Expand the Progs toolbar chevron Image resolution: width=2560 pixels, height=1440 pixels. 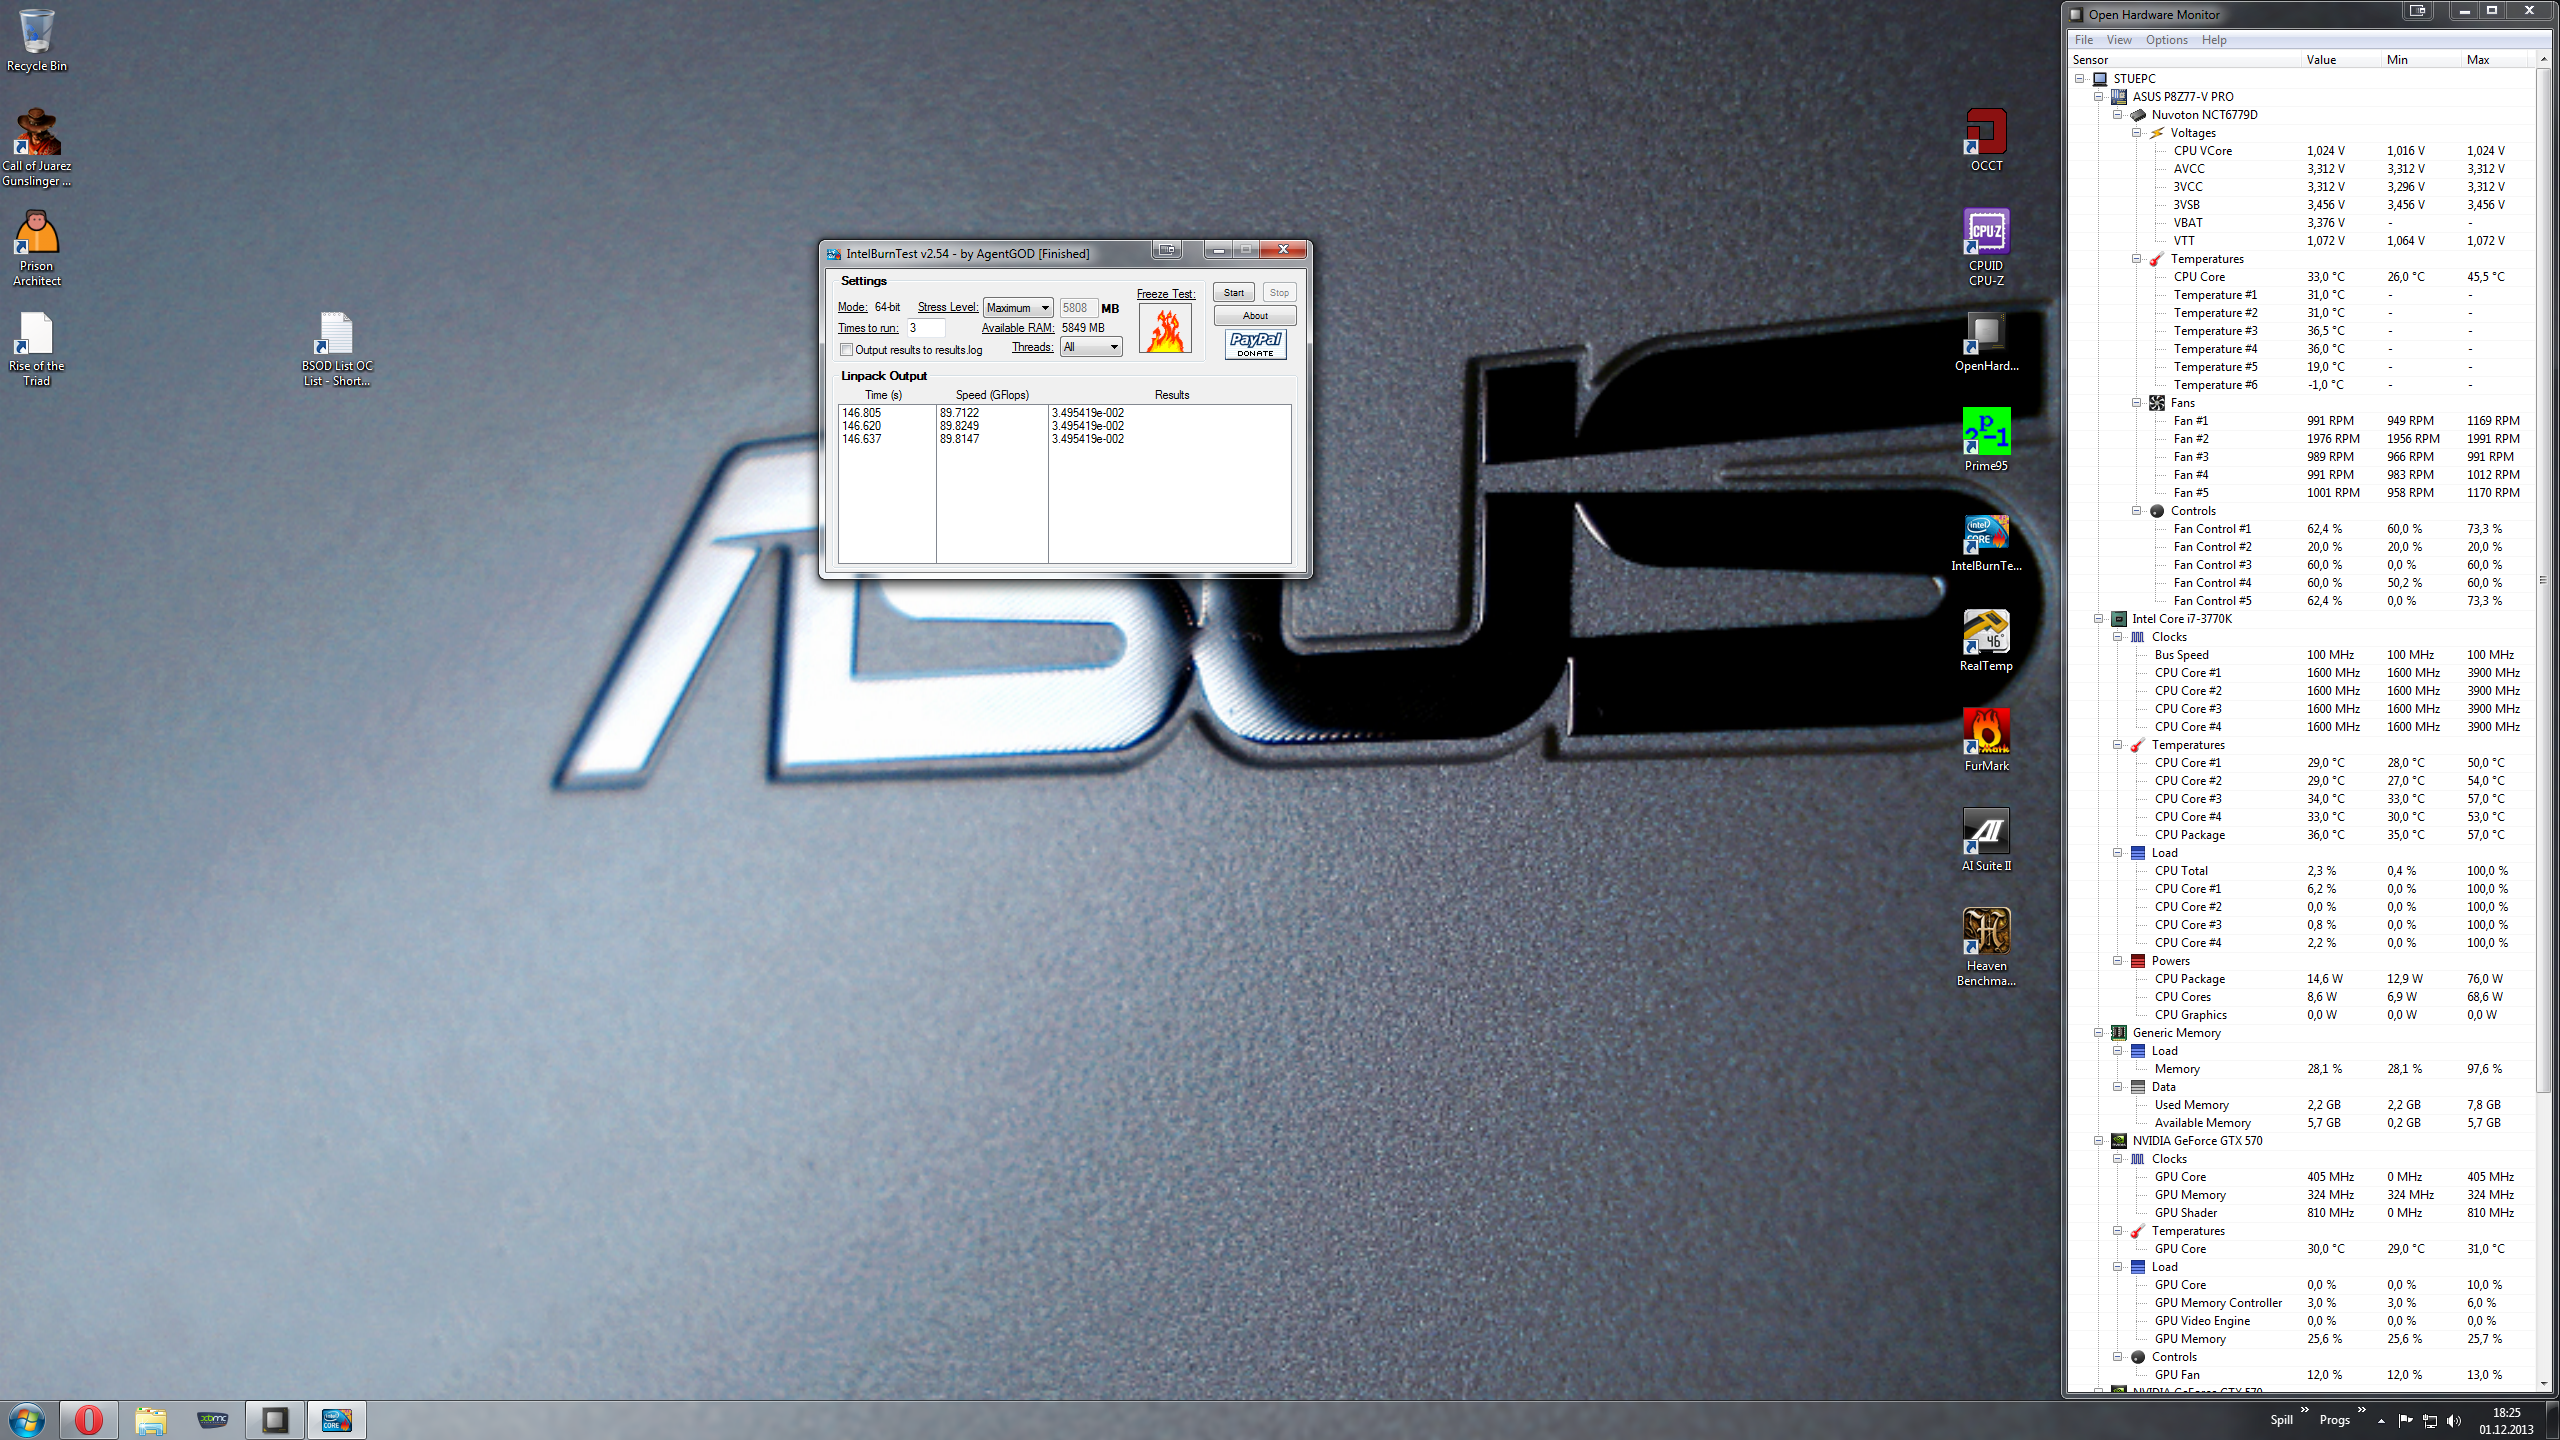click(x=2362, y=1410)
